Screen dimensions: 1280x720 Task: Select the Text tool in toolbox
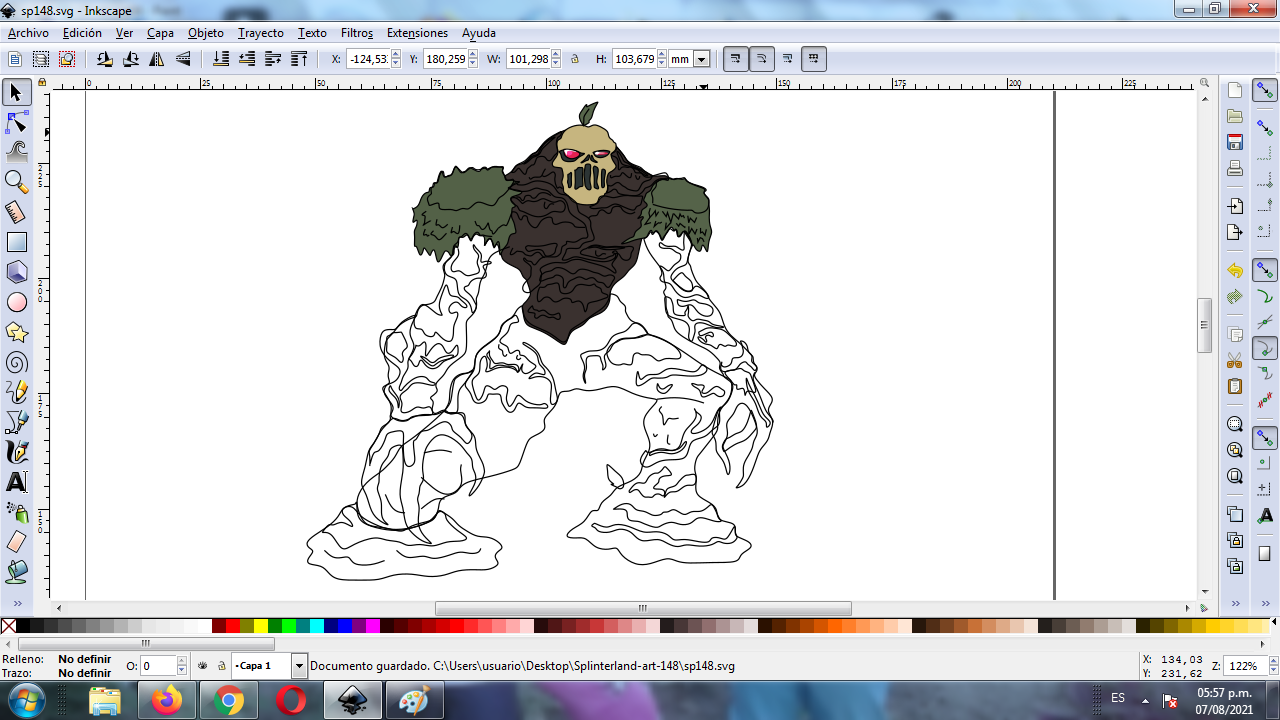tap(16, 482)
